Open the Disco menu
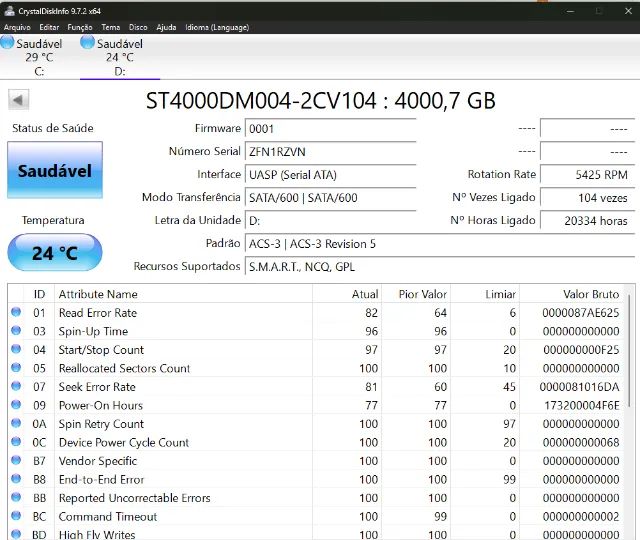Viewport: 640px width, 540px height. coord(138,27)
